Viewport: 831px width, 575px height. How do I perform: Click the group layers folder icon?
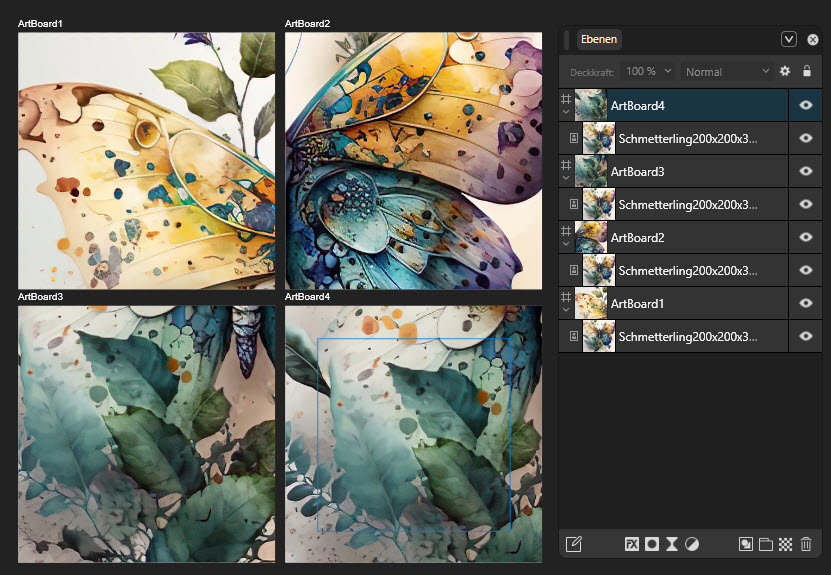pyautogui.click(x=766, y=544)
